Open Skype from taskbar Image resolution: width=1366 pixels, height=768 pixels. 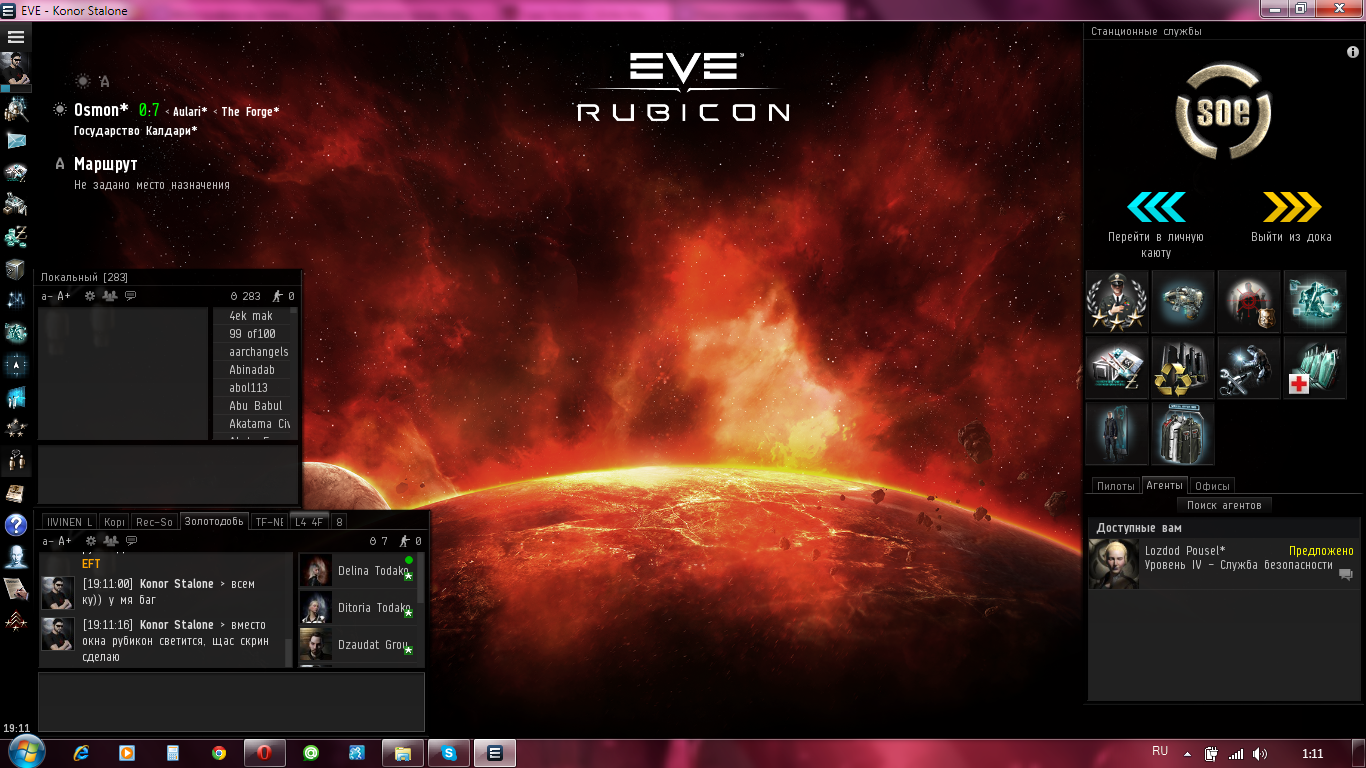448,753
